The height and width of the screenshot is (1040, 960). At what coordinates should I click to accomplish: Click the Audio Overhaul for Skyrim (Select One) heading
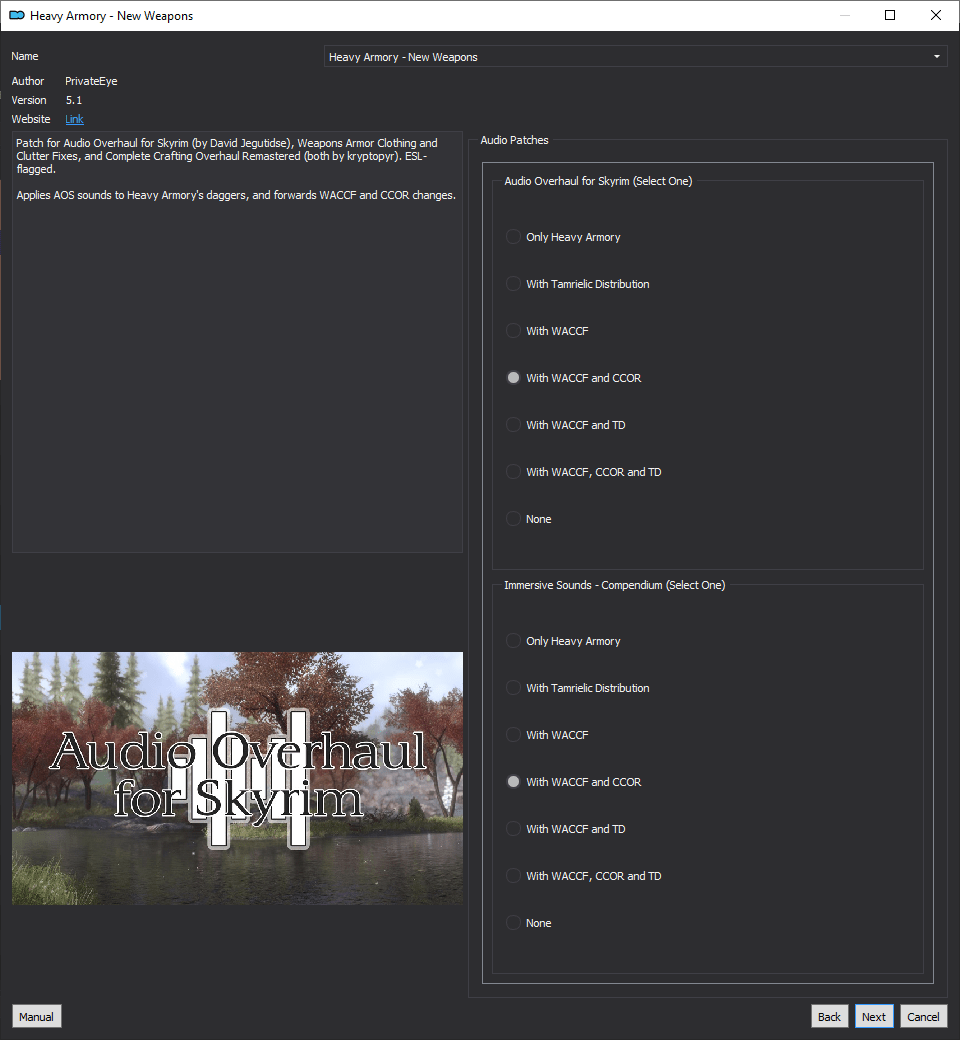point(598,181)
